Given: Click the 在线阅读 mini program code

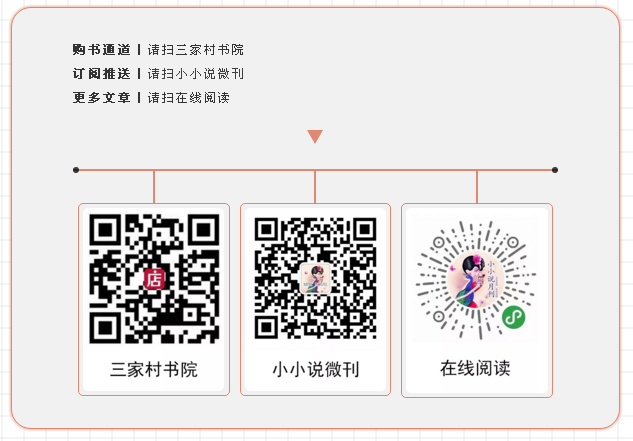Looking at the screenshot, I should 477,279.
